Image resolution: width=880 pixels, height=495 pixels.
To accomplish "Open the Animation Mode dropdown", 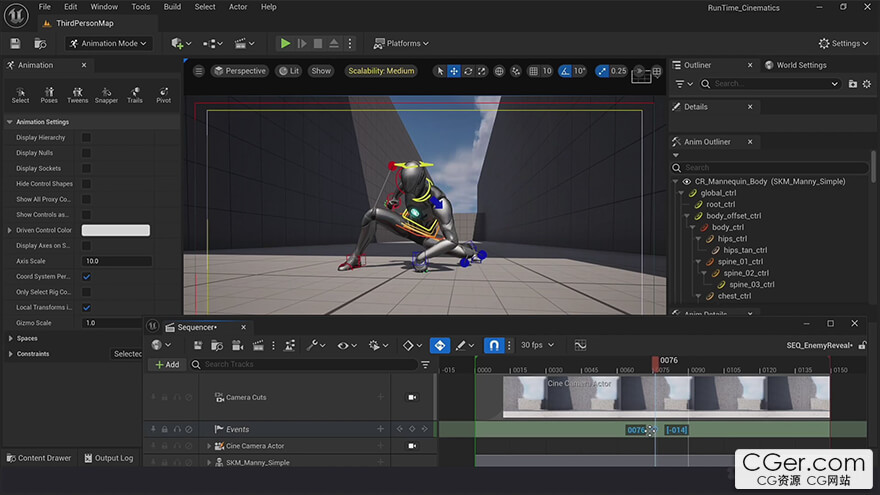I will [109, 44].
